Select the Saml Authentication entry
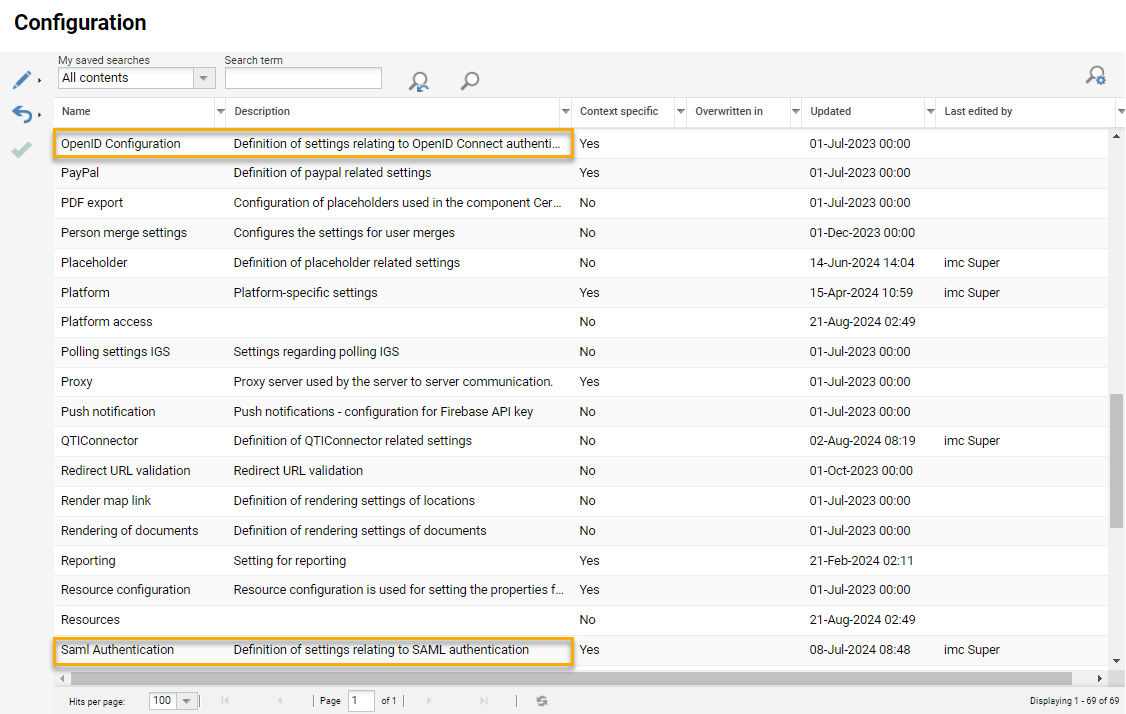This screenshot has width=1126, height=714. 117,650
